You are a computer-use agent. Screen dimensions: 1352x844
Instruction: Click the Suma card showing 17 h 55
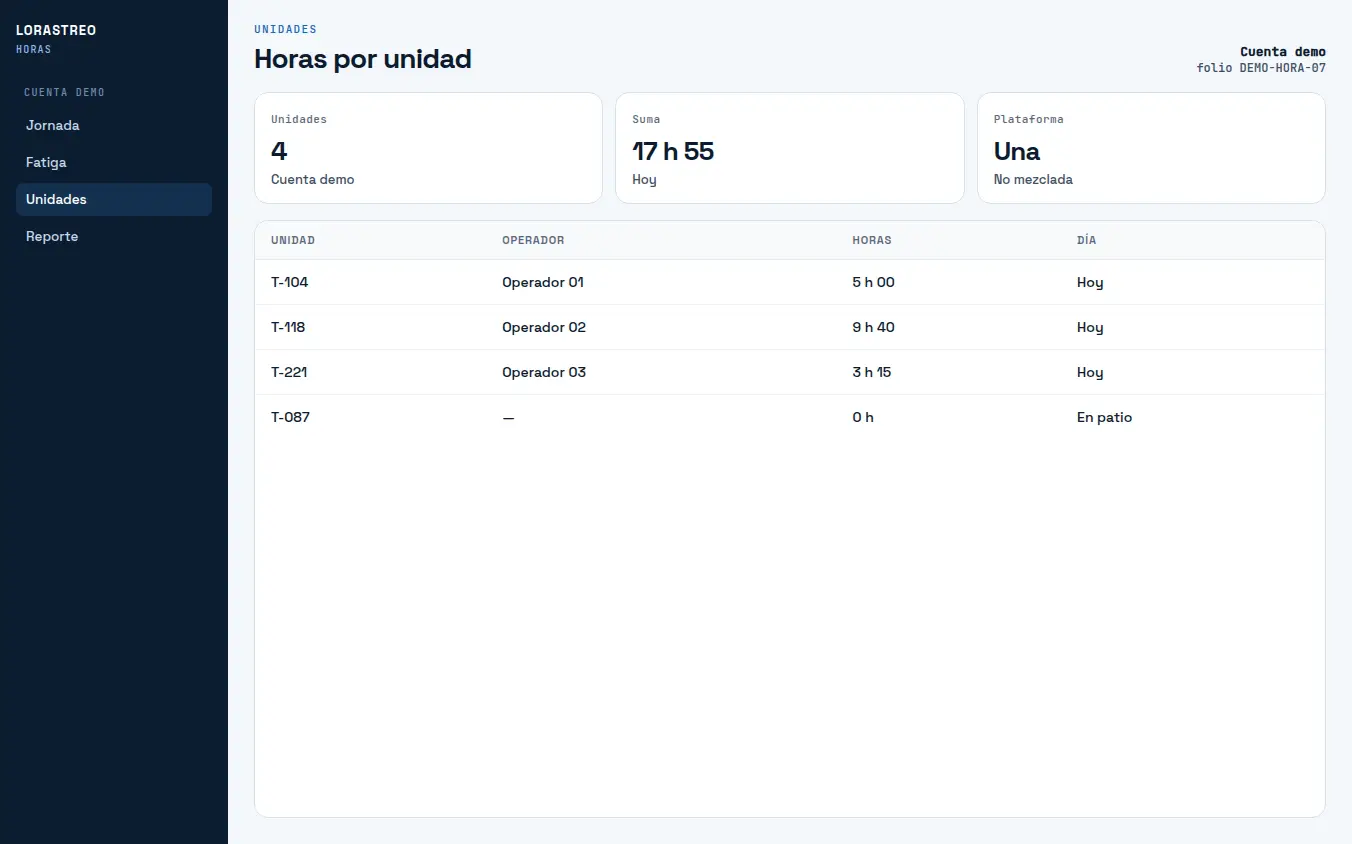point(790,148)
